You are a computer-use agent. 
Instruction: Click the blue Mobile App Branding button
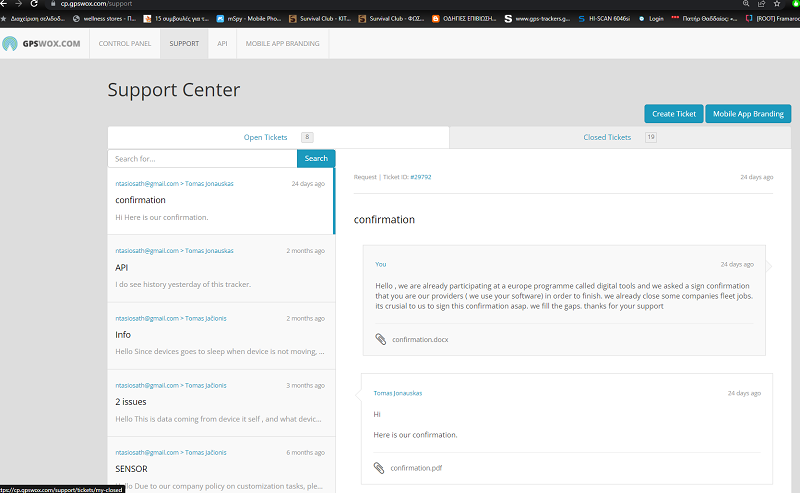click(x=747, y=114)
